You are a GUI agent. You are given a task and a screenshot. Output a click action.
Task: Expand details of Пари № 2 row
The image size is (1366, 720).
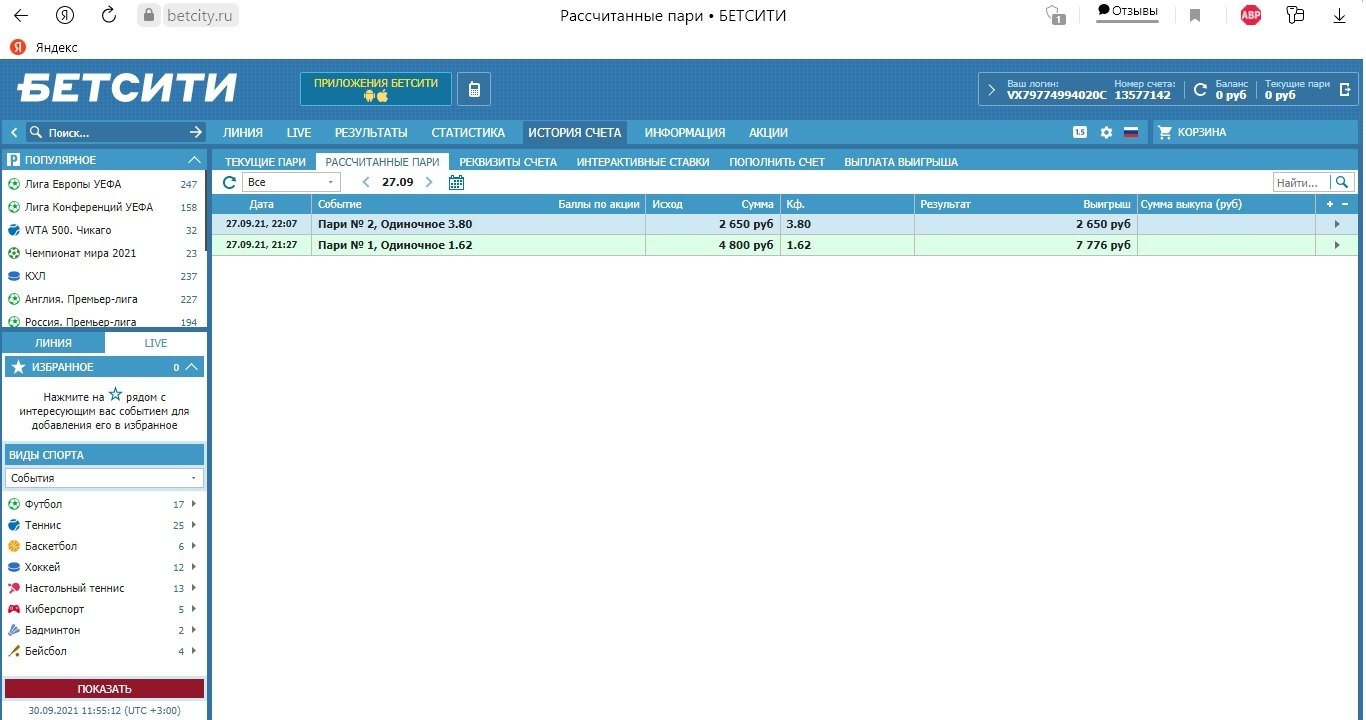click(1336, 224)
